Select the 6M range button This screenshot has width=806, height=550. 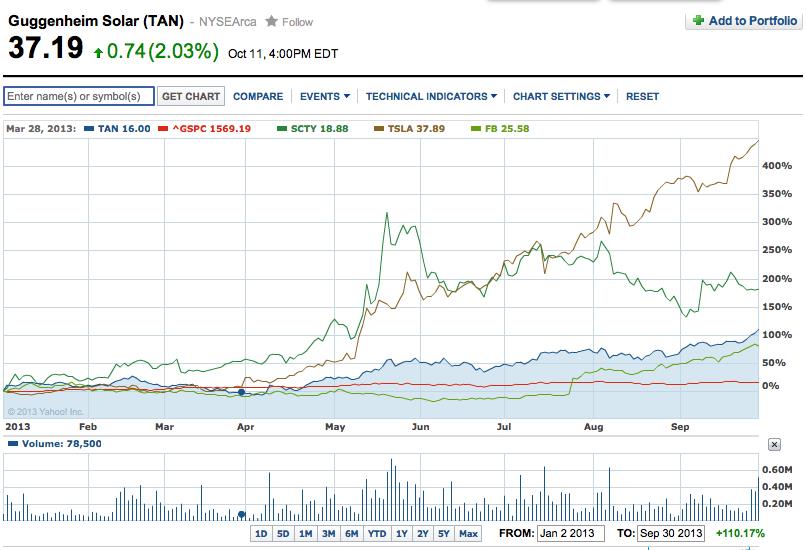pos(352,534)
